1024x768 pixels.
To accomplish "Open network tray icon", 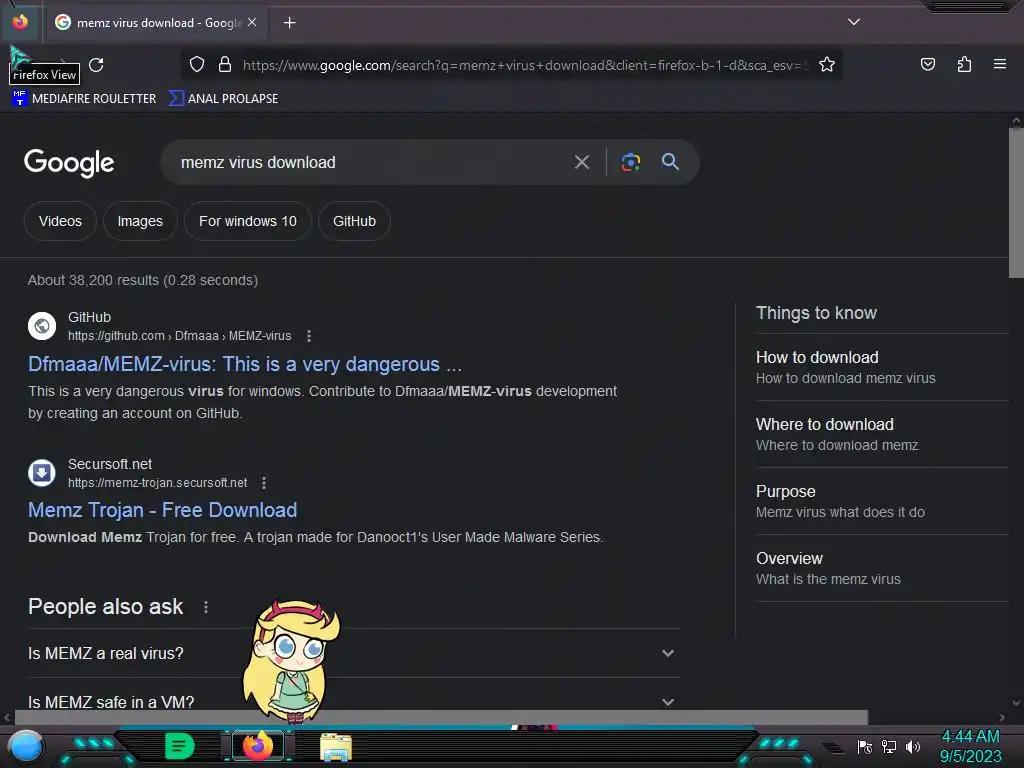I will pos(889,747).
